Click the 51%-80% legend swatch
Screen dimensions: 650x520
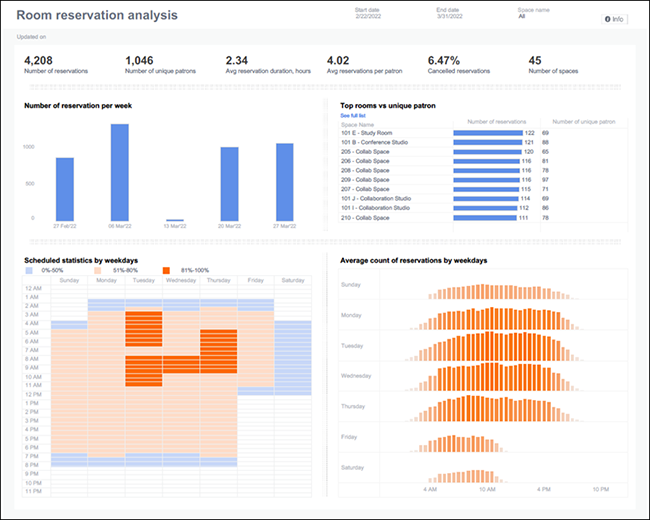[98, 270]
